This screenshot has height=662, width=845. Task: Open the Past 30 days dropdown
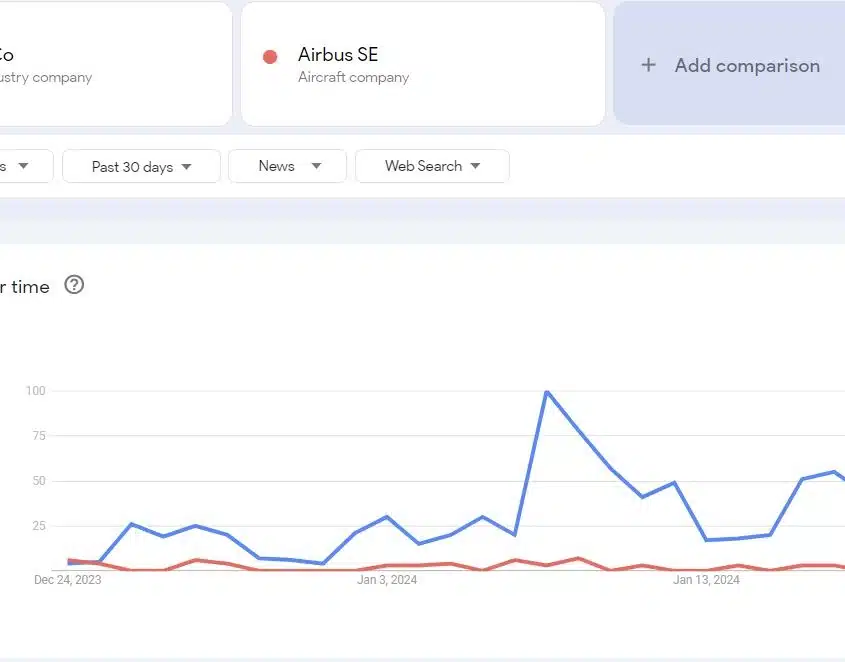pyautogui.click(x=141, y=167)
